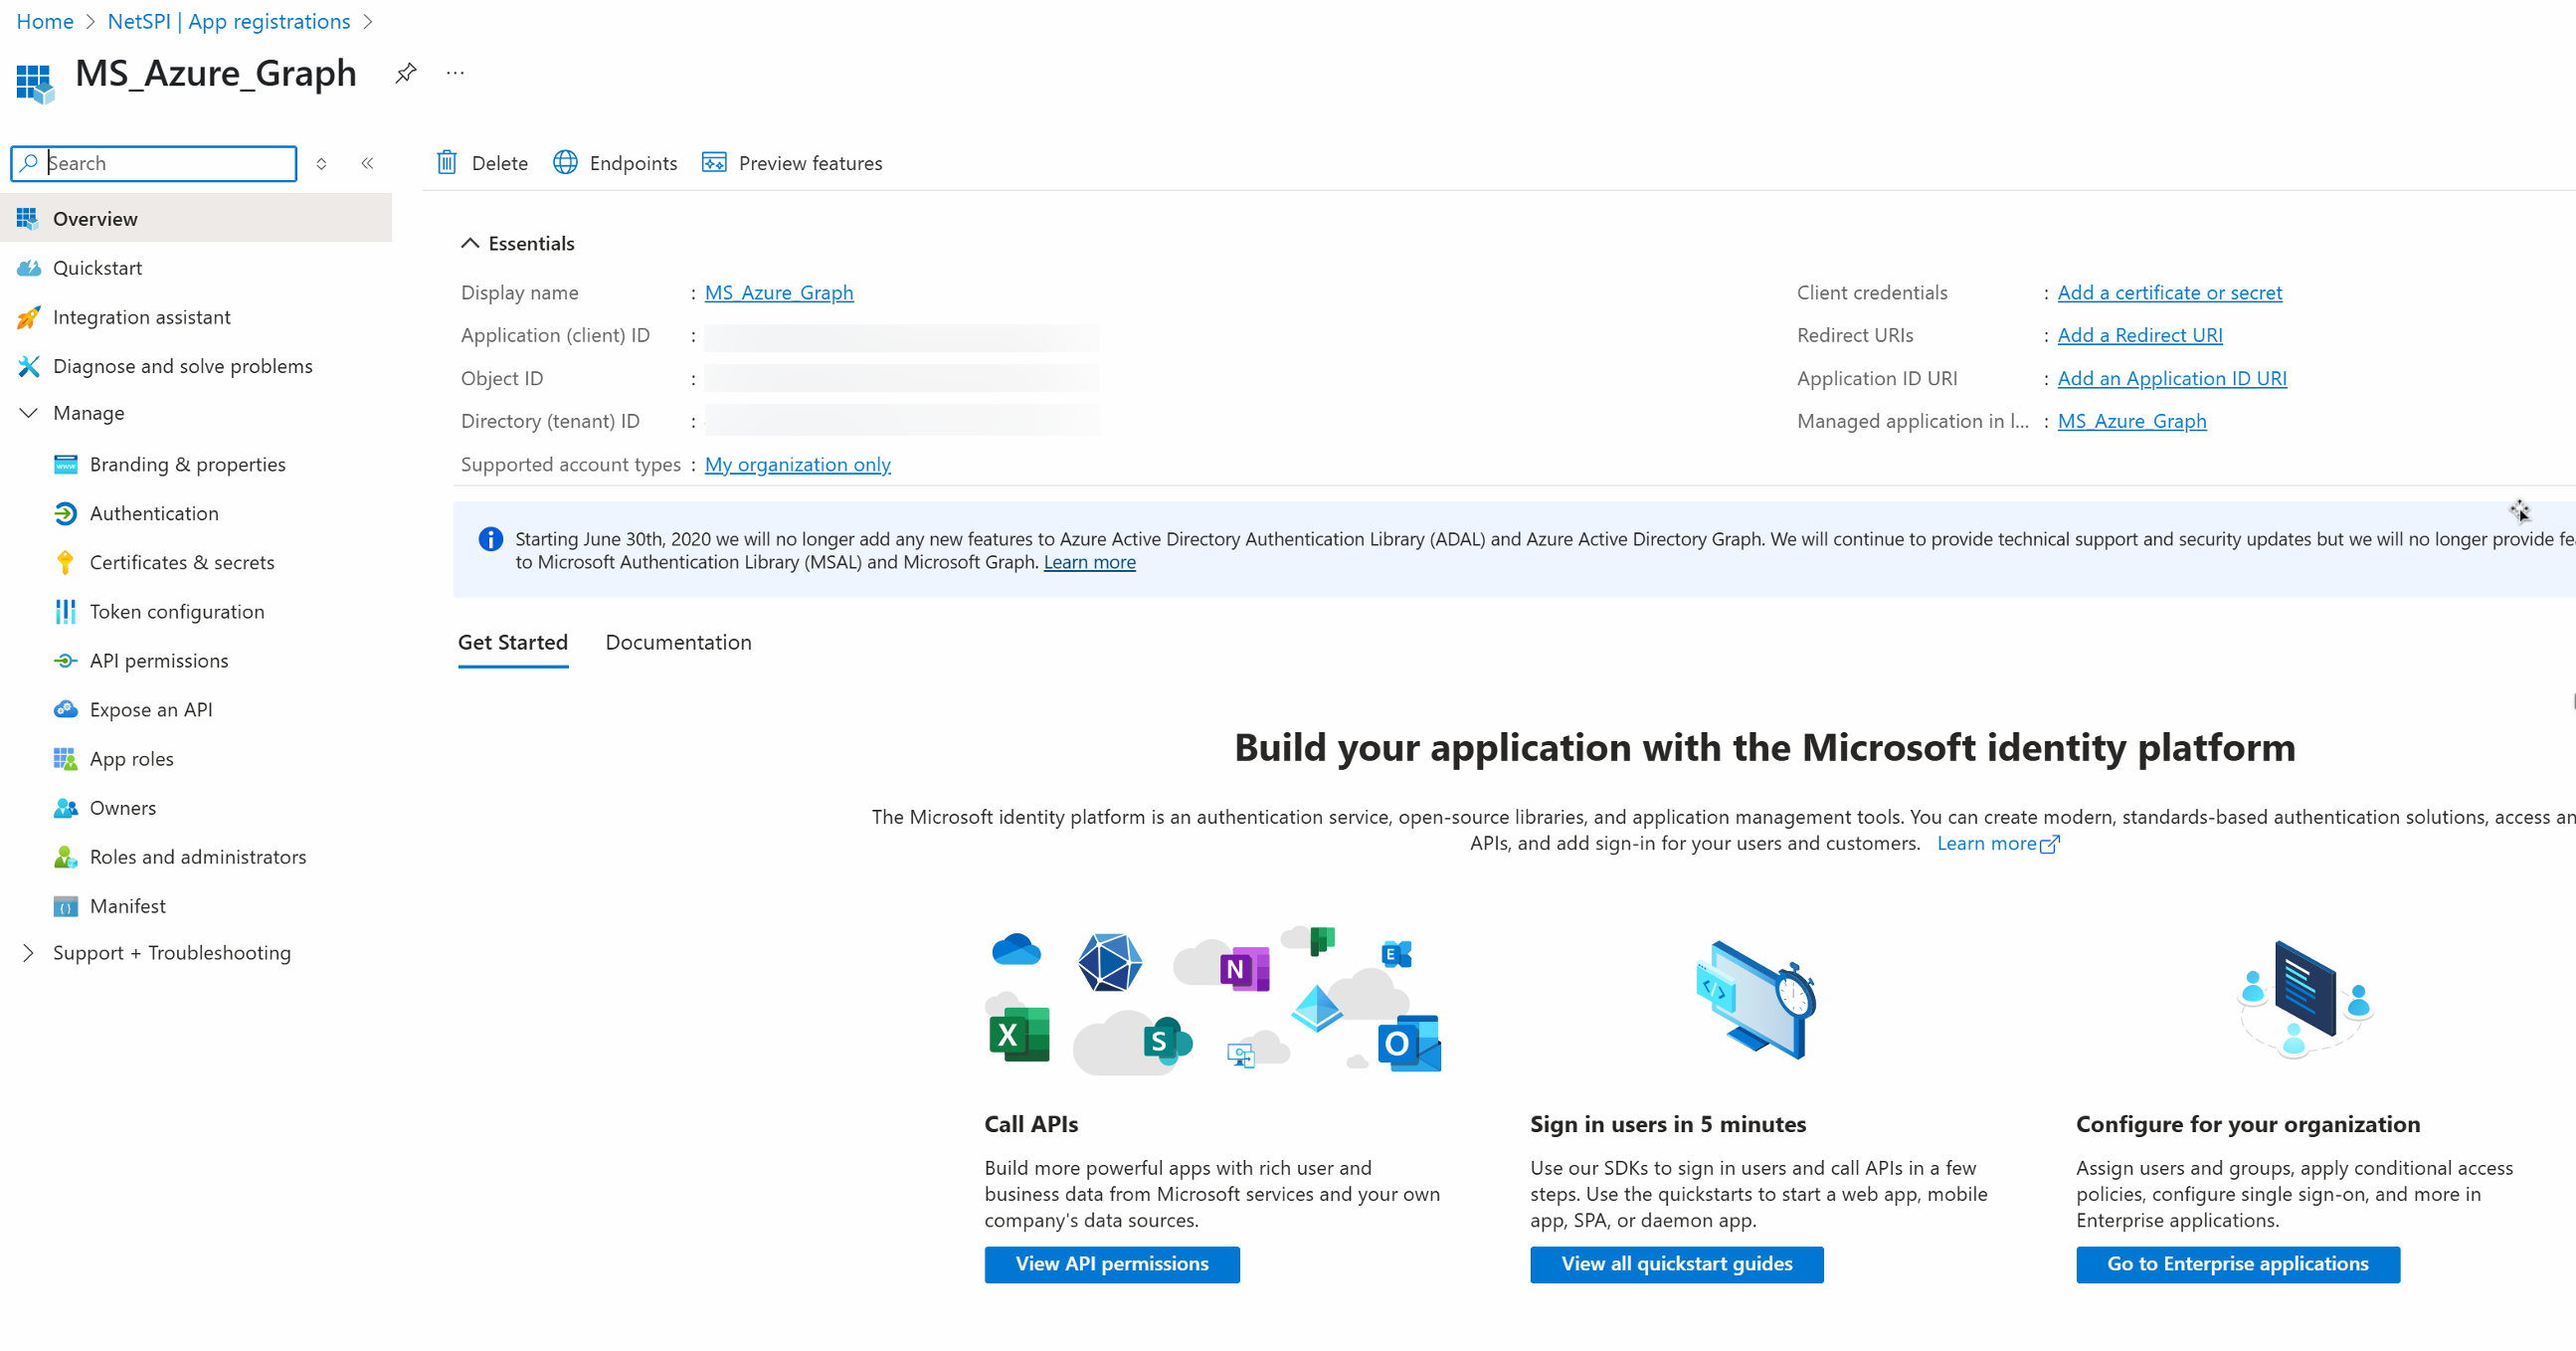This screenshot has height=1351, width=2576.
Task: Open the more options ellipsis beside the title
Action: click(x=455, y=73)
